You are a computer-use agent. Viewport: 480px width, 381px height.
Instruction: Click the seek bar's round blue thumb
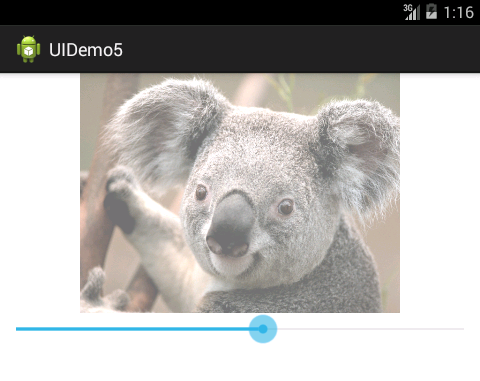(x=263, y=329)
